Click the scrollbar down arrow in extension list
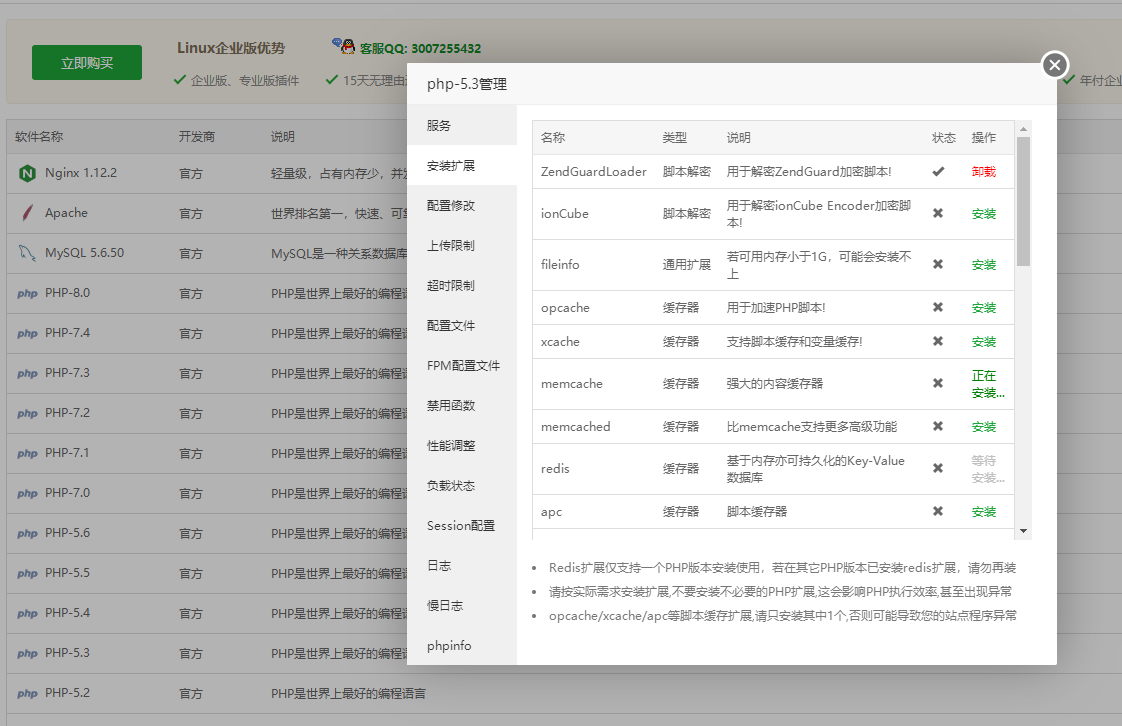This screenshot has height=726, width=1122. pos(1023,531)
